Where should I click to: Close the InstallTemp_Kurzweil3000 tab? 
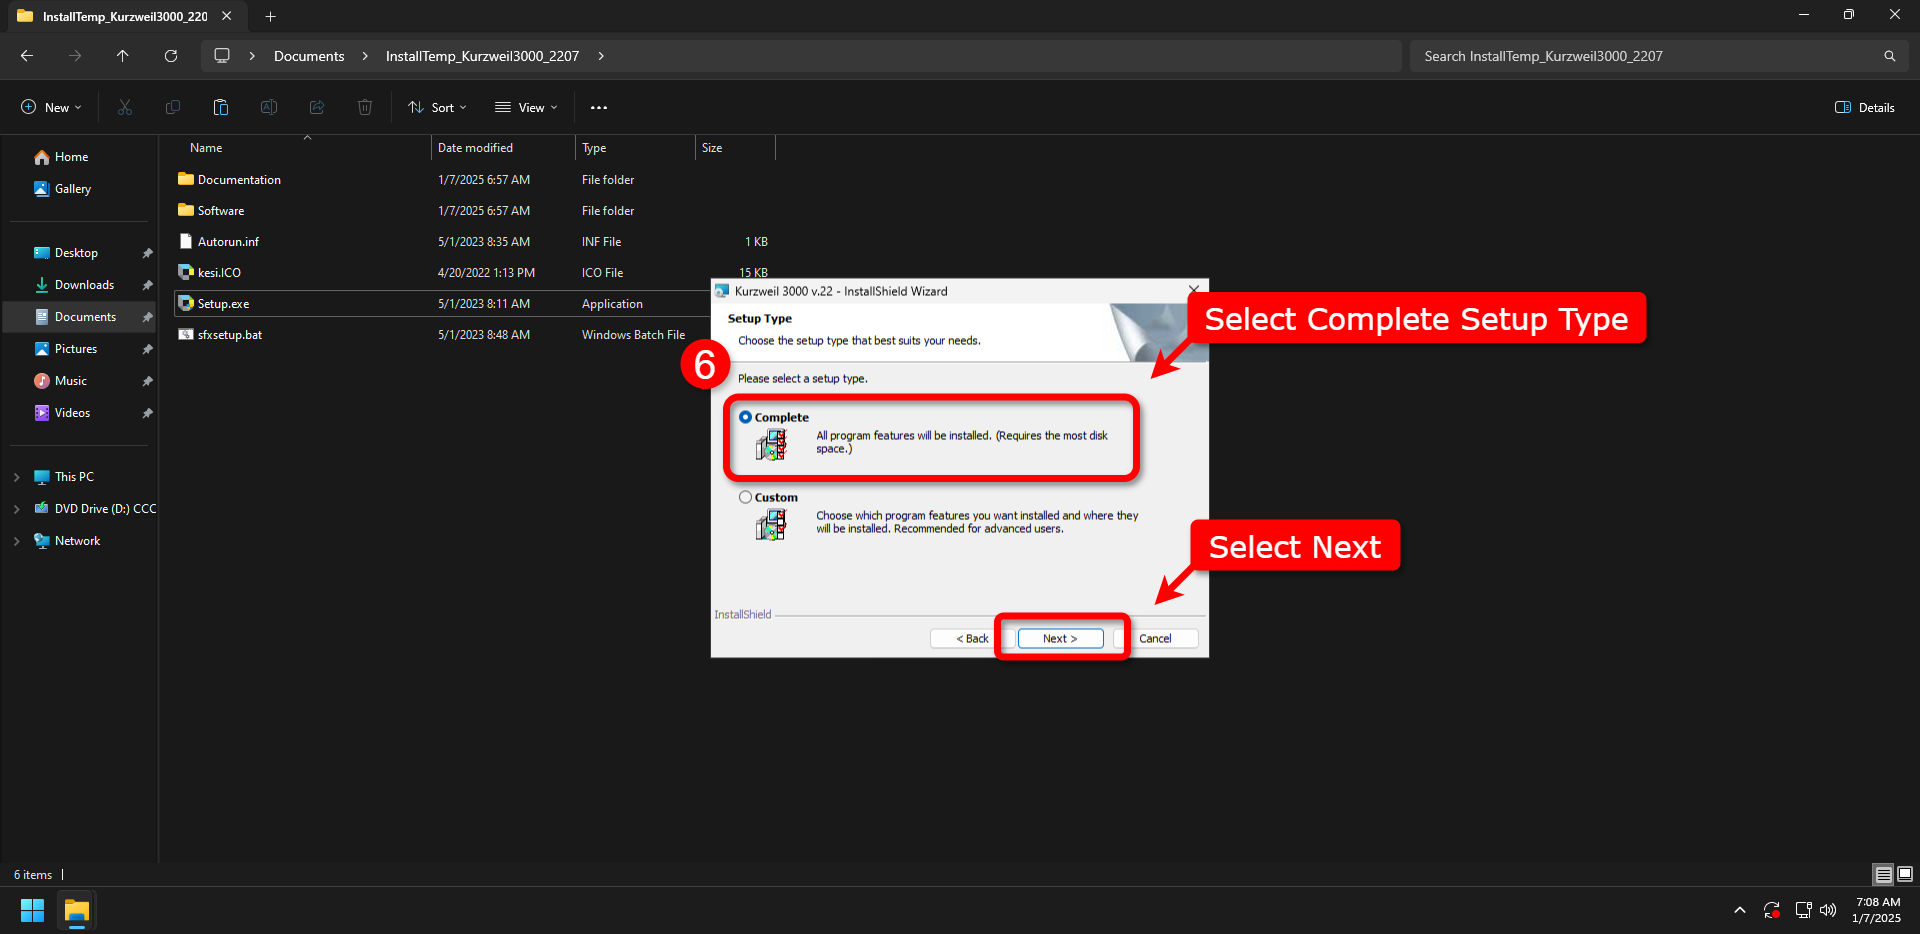point(227,16)
